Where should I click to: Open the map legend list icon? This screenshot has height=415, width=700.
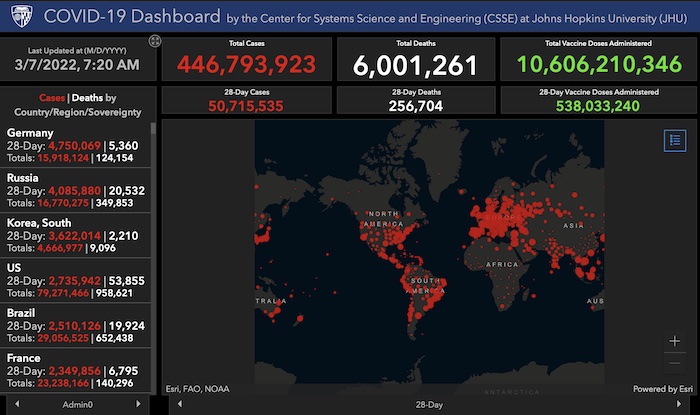tap(675, 141)
